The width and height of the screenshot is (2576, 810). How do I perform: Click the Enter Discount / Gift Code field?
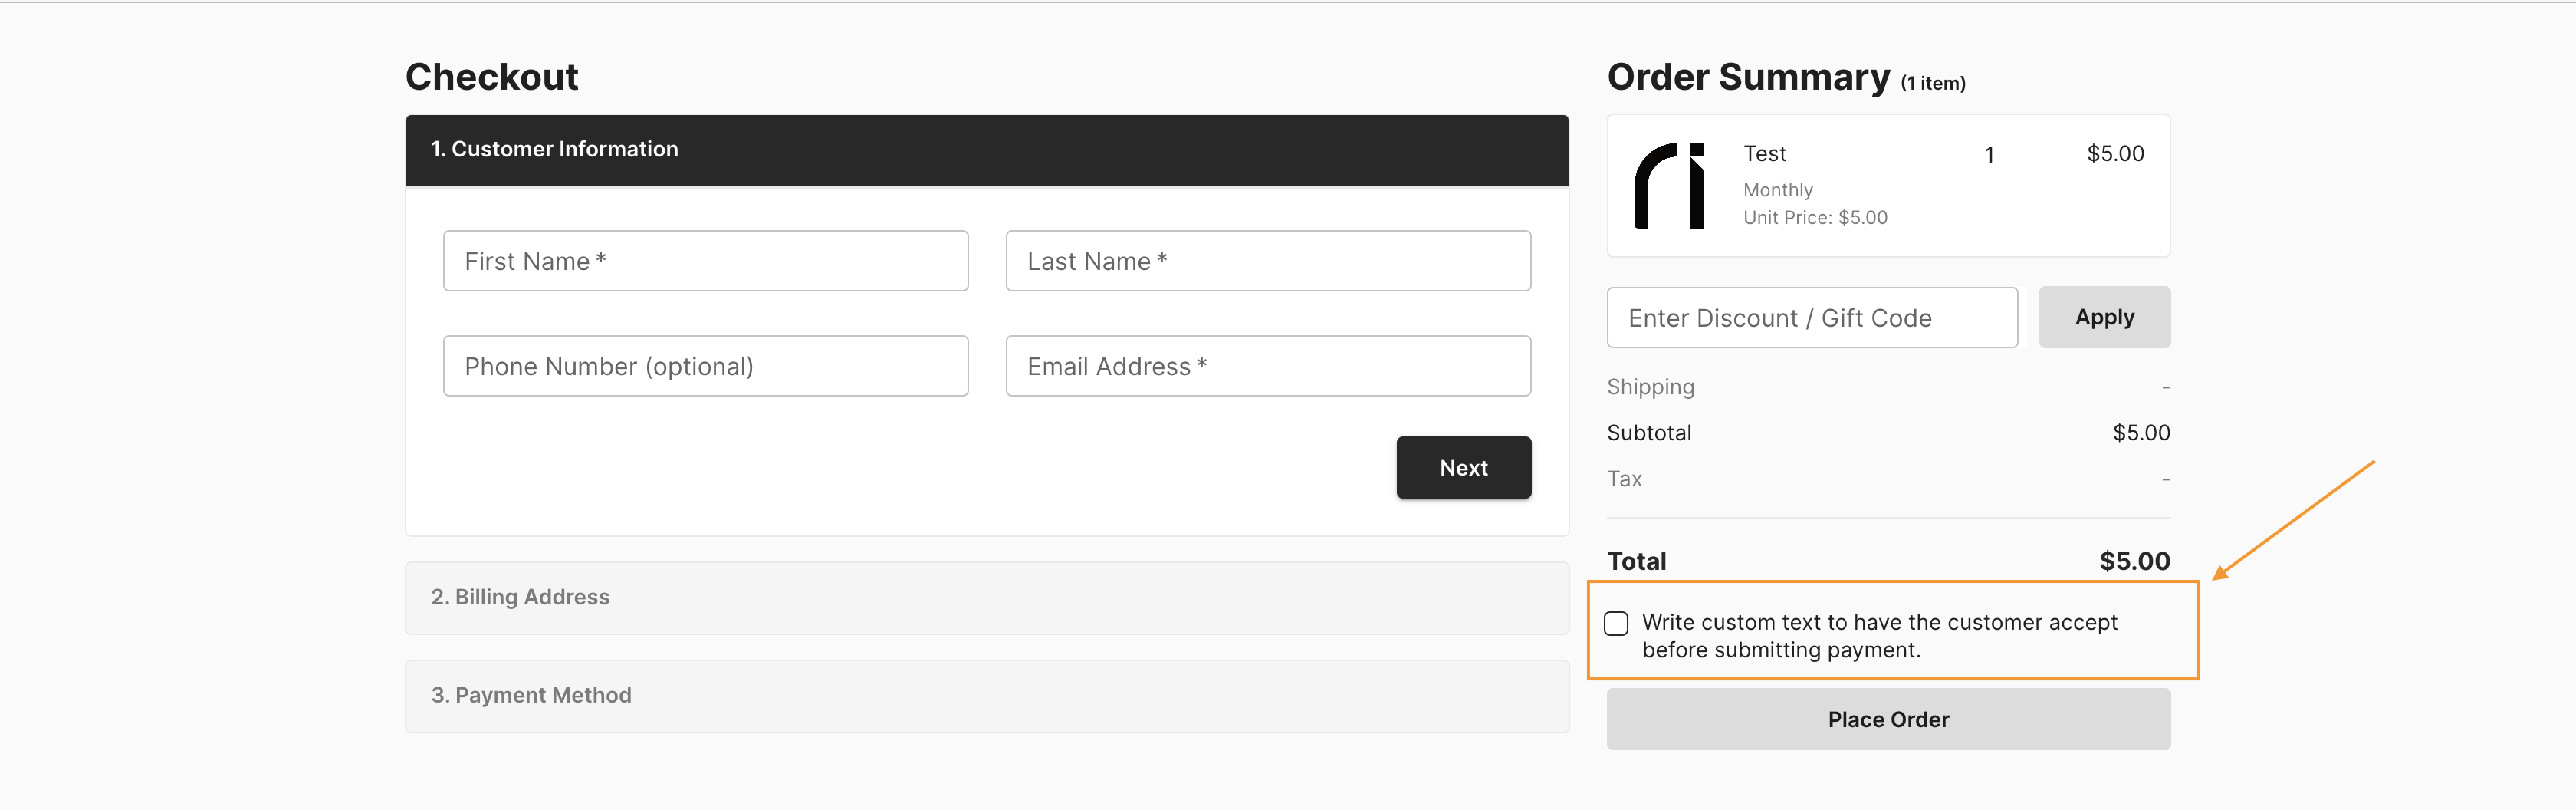[x=1811, y=317]
